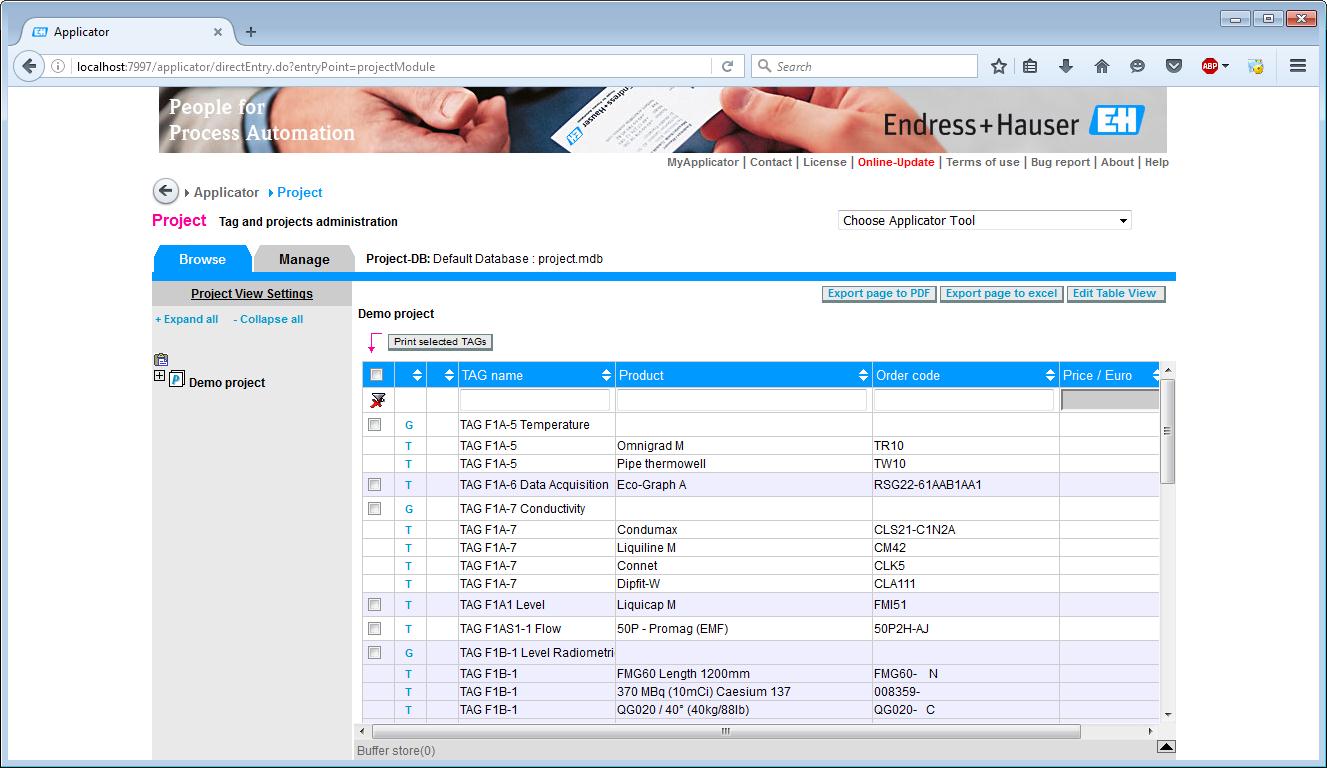Toggle the select-all checkbox in table header
Image resolution: width=1327 pixels, height=768 pixels.
377,375
